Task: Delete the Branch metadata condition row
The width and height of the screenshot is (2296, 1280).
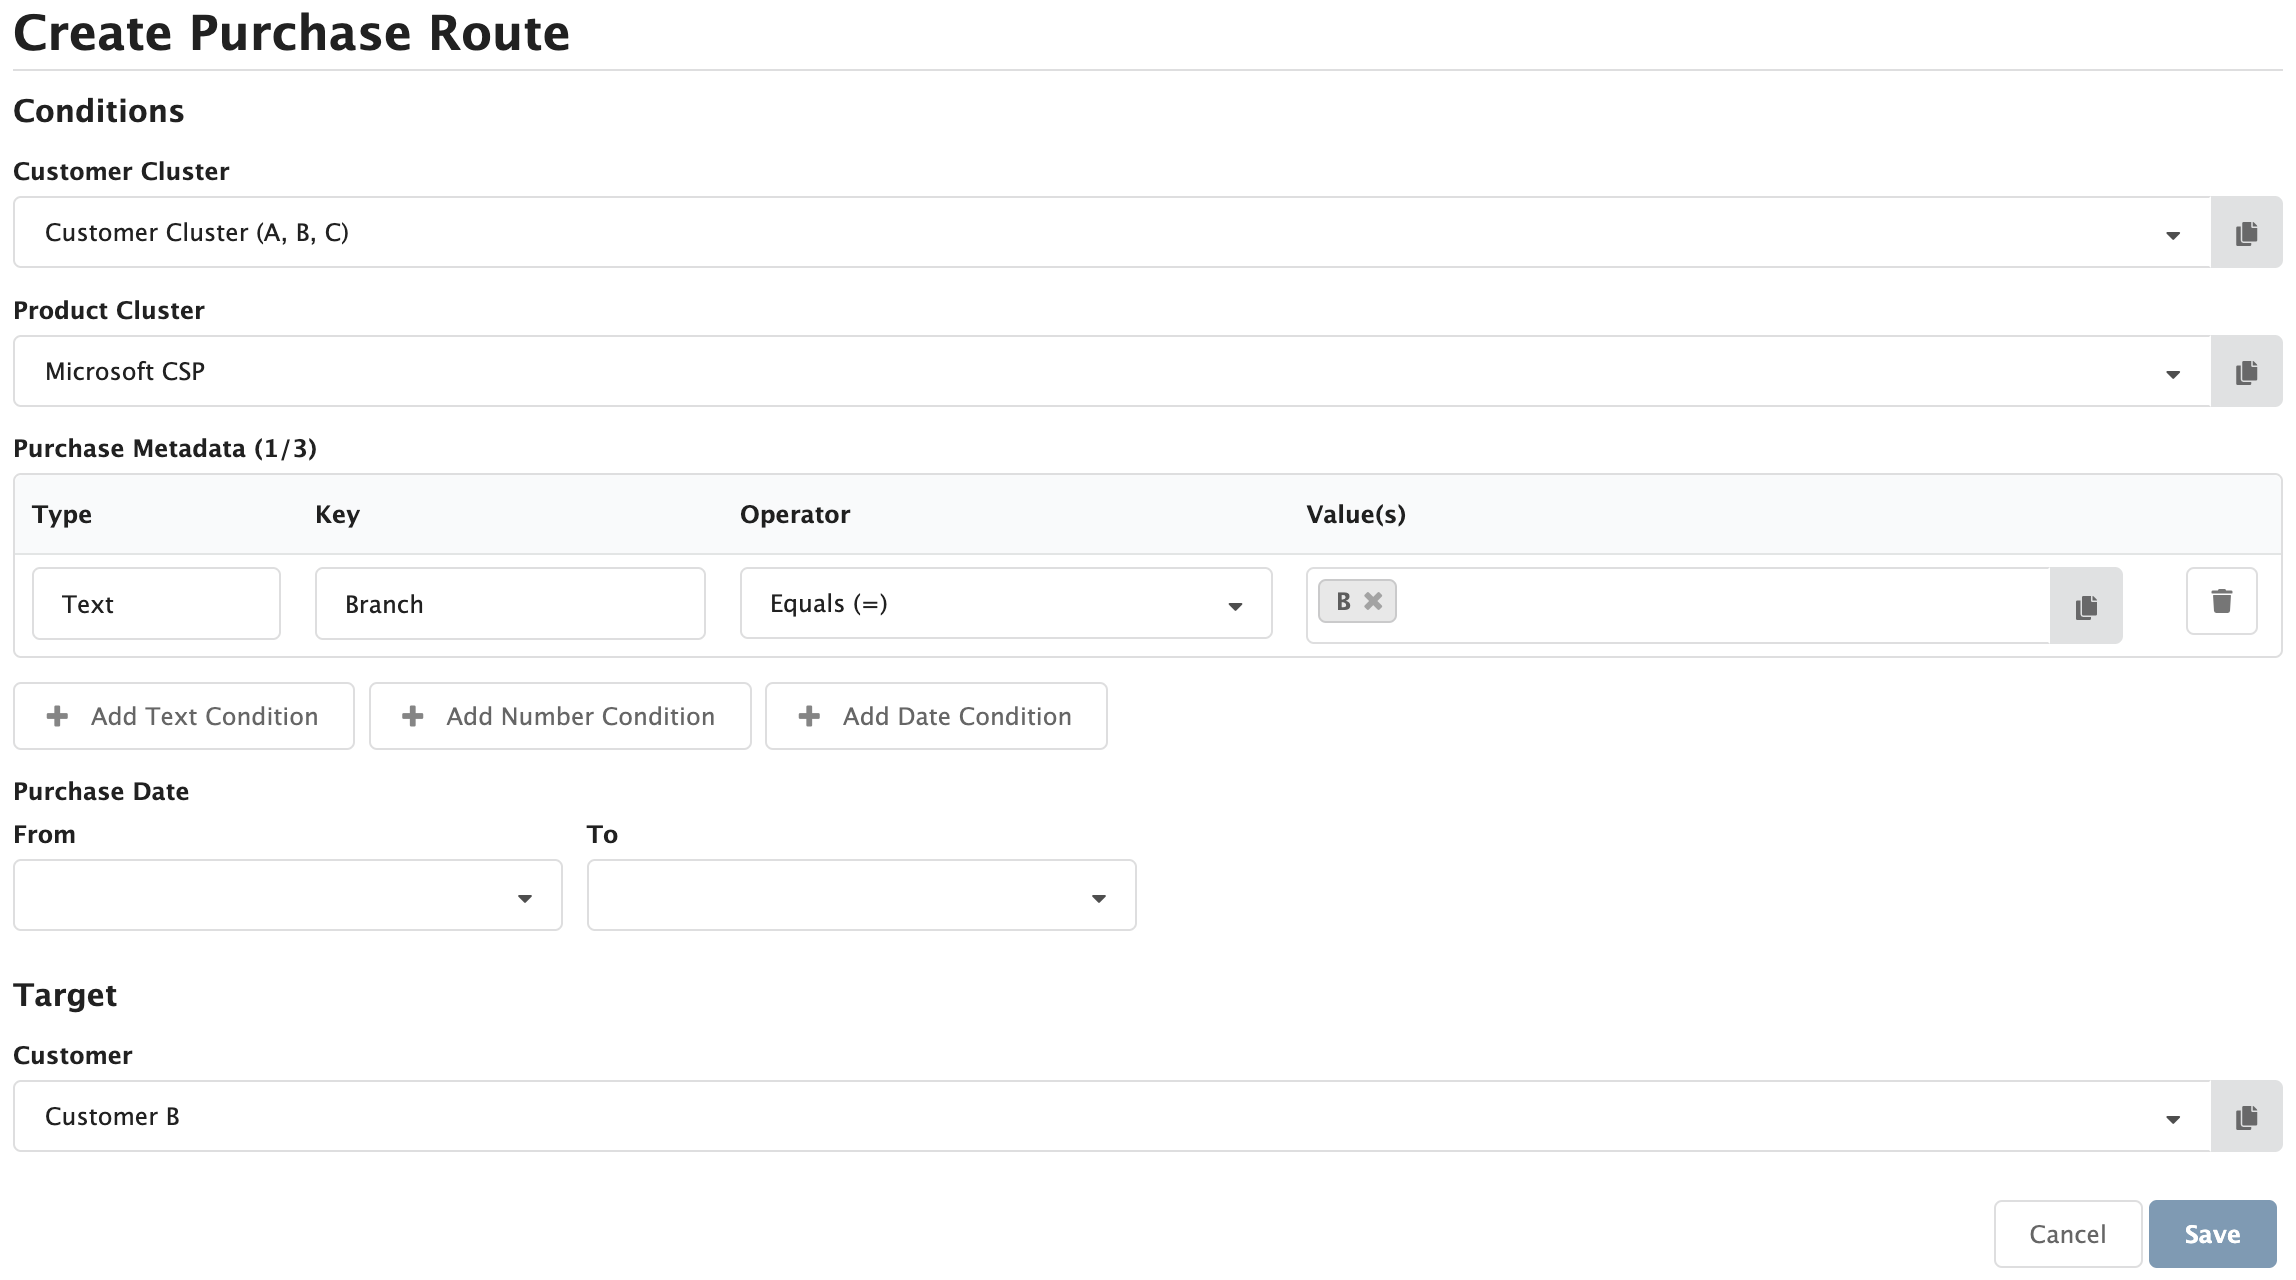Action: pyautogui.click(x=2221, y=601)
